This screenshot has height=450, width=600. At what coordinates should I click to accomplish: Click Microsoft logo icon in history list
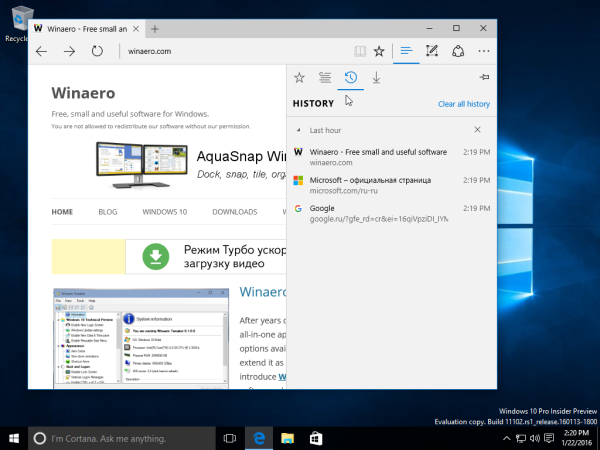pyautogui.click(x=298, y=180)
